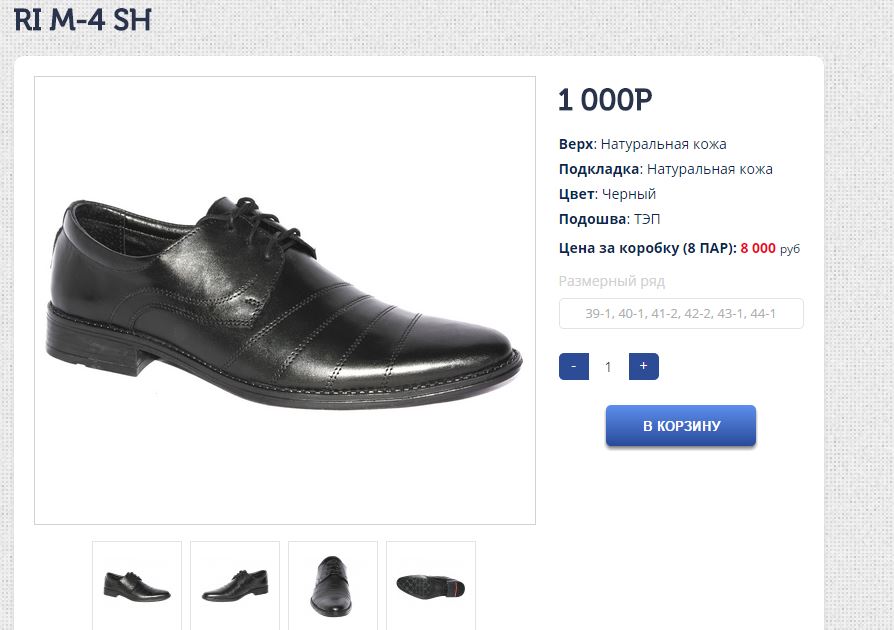Click the quantity input field

pos(608,367)
